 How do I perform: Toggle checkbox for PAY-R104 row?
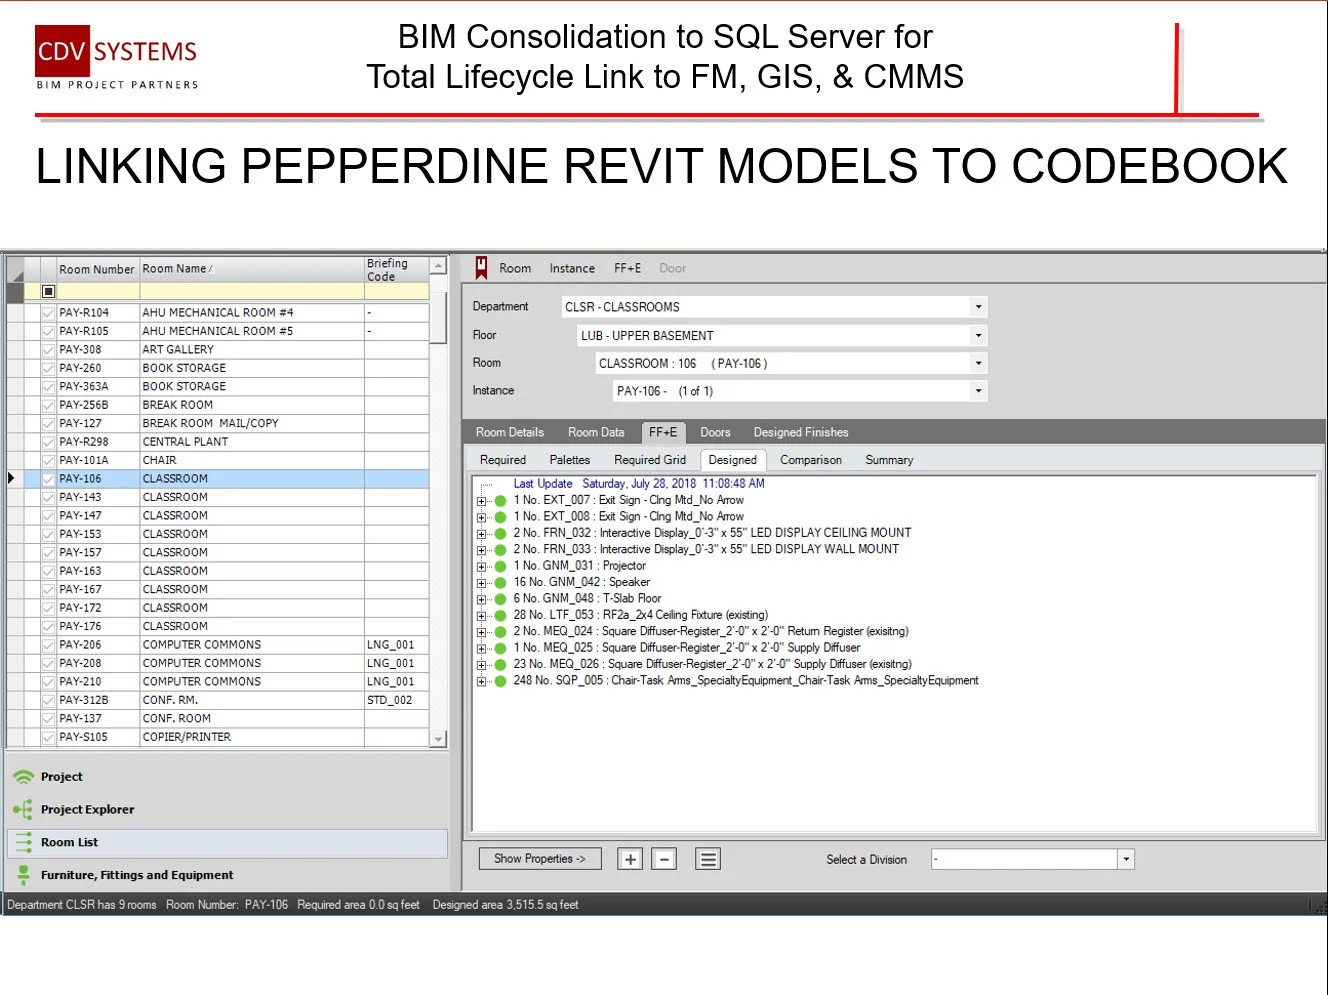[48, 313]
